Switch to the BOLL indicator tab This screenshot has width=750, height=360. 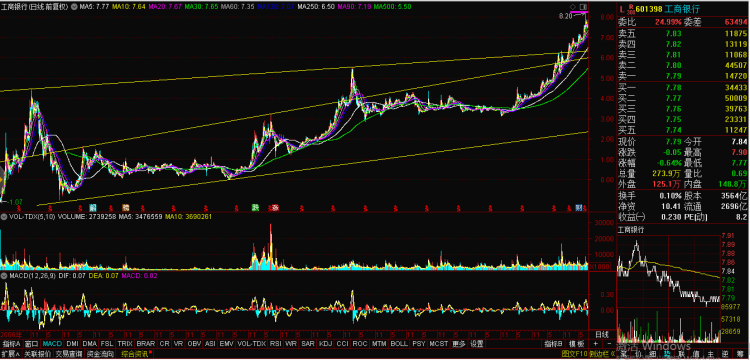coord(399,344)
